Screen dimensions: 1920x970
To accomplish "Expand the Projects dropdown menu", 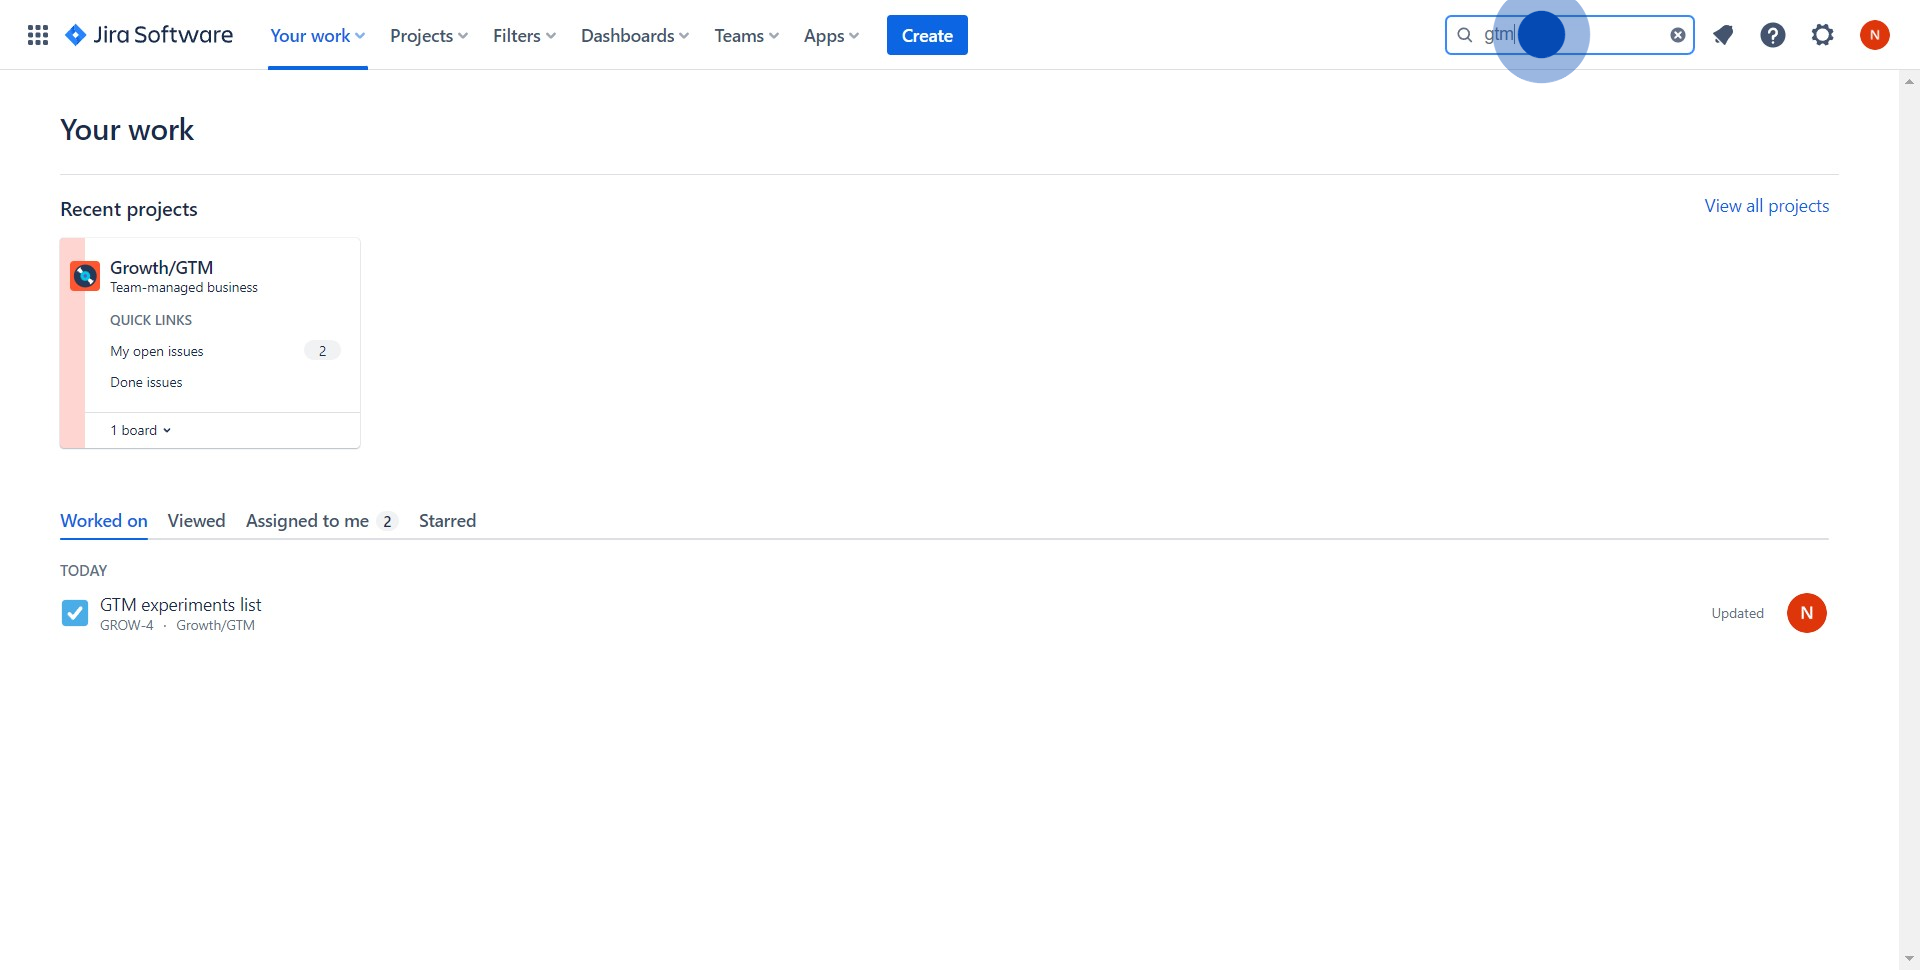I will [428, 35].
